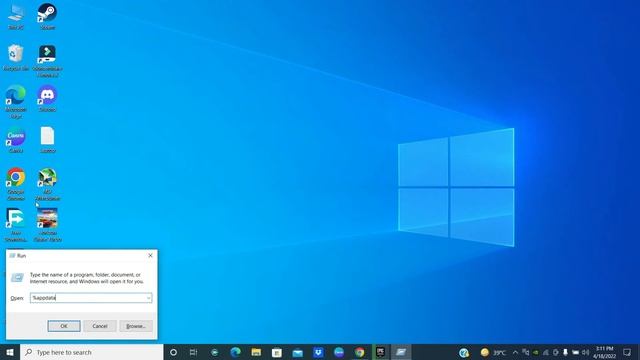Select the blank document file on desktop
640x360 pixels.
47,140
